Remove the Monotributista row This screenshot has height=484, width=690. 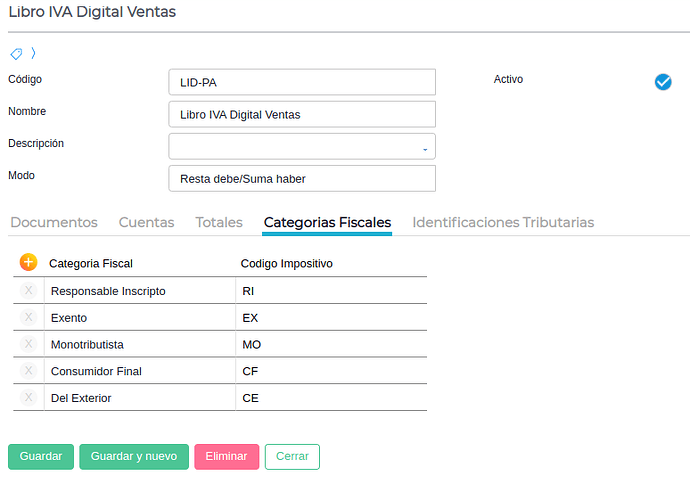[x=28, y=344]
